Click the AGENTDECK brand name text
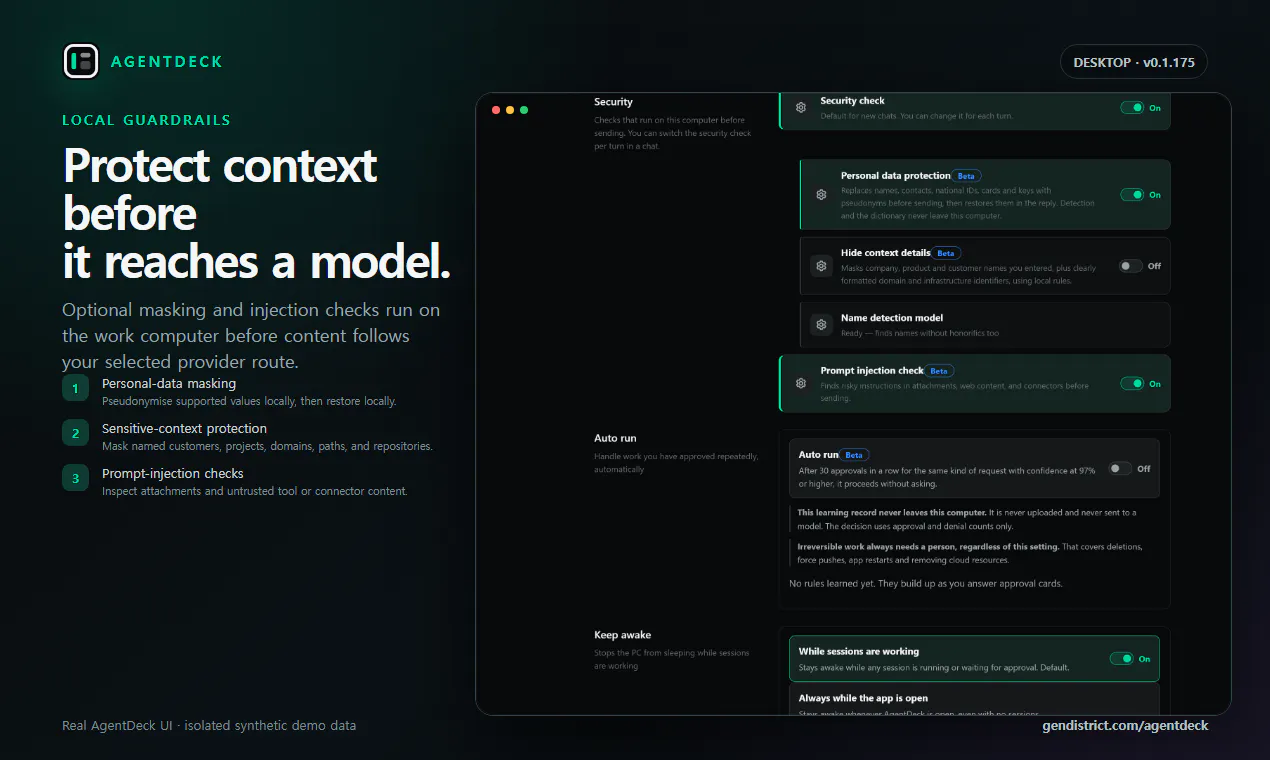Image resolution: width=1270 pixels, height=760 pixels. coord(167,62)
